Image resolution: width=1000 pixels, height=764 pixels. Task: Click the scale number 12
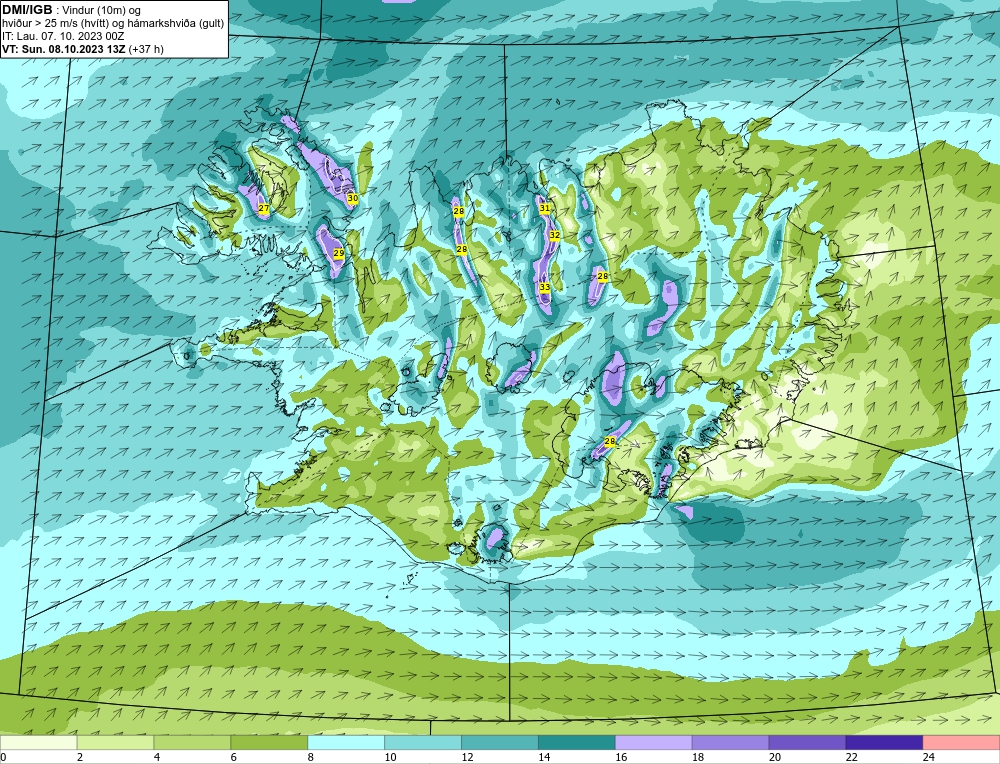(467, 757)
